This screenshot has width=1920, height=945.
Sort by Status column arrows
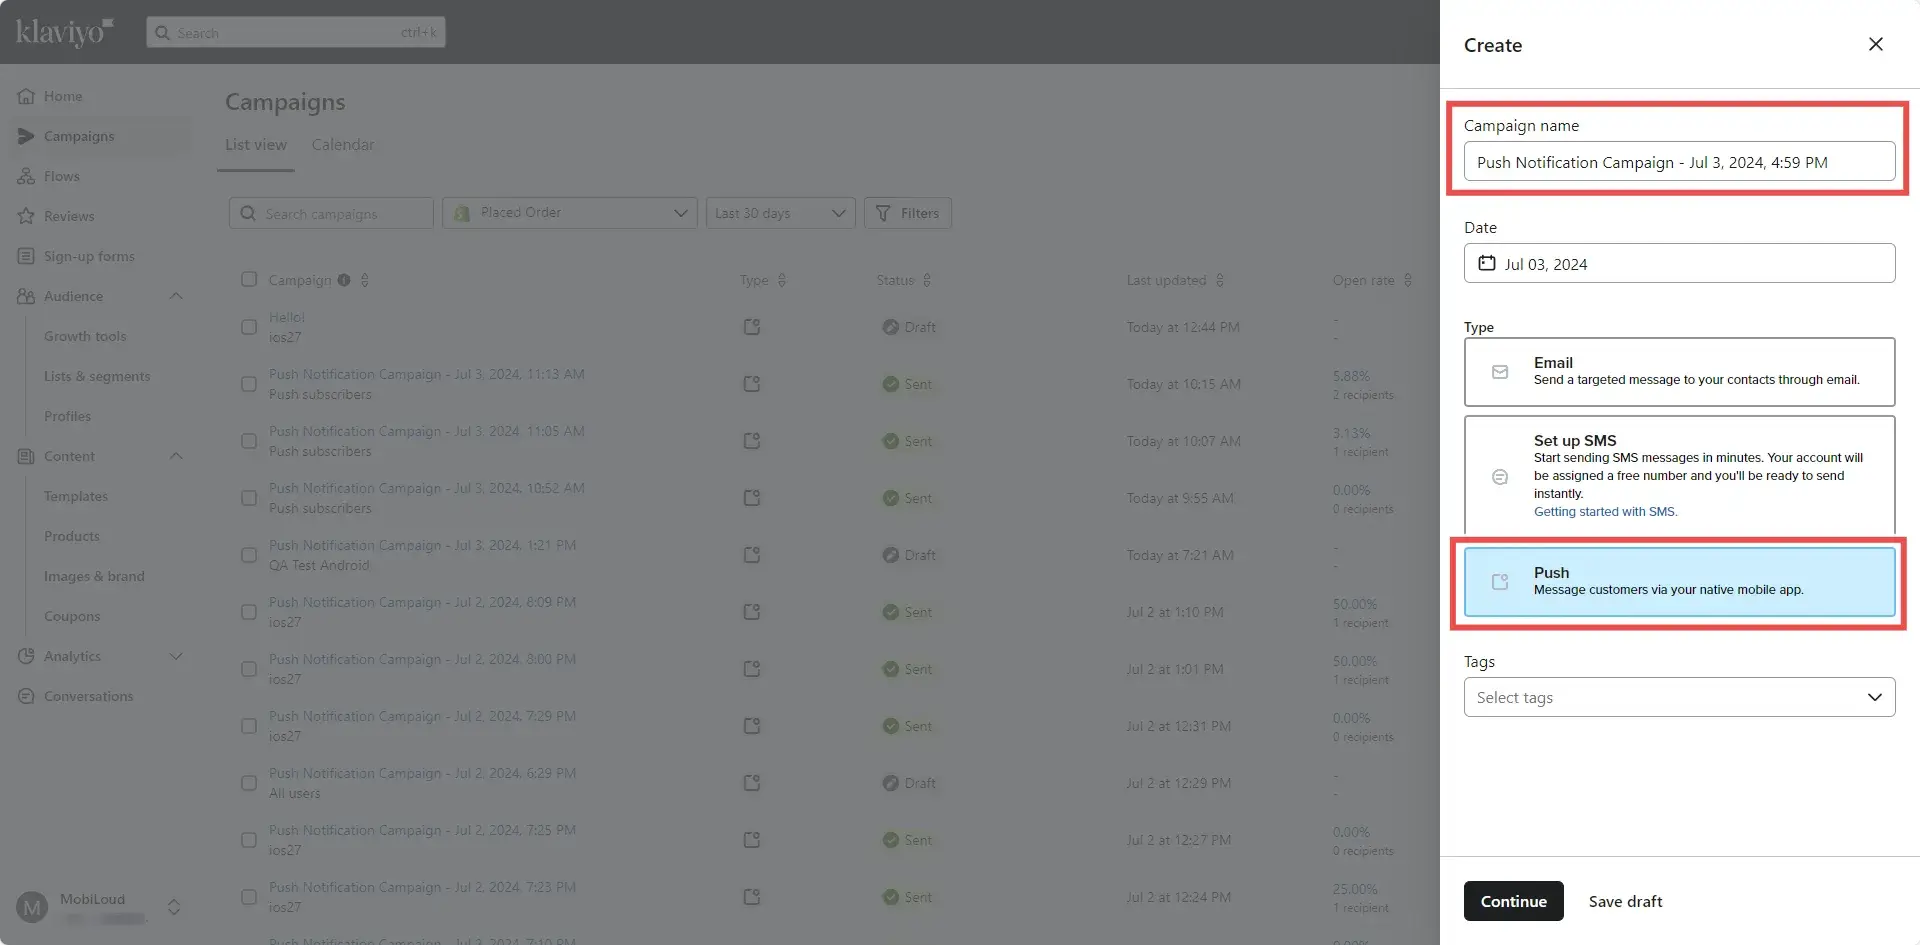pos(927,280)
